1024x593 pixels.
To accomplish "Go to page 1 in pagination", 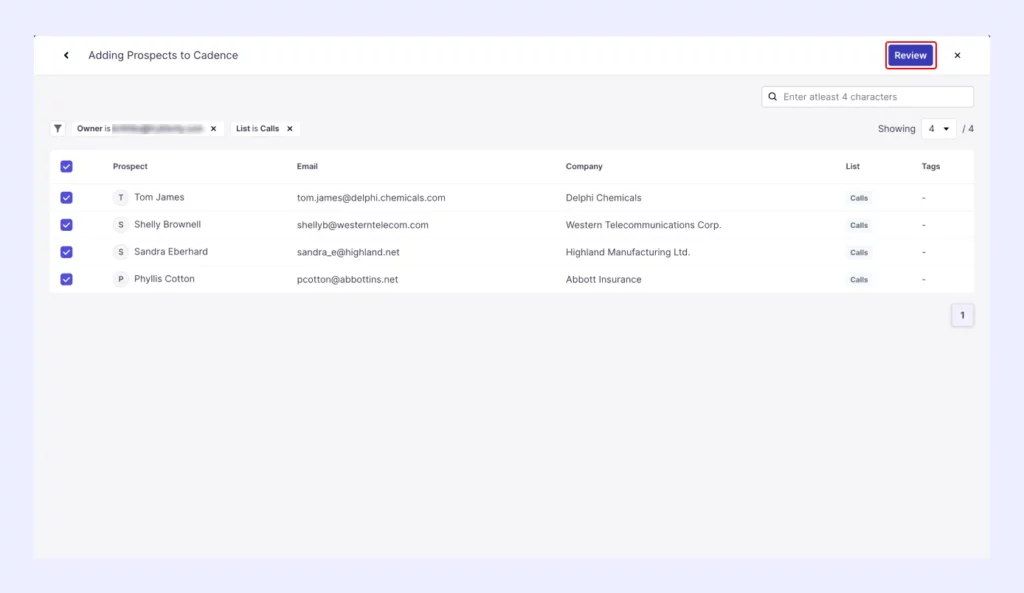I will tap(962, 316).
